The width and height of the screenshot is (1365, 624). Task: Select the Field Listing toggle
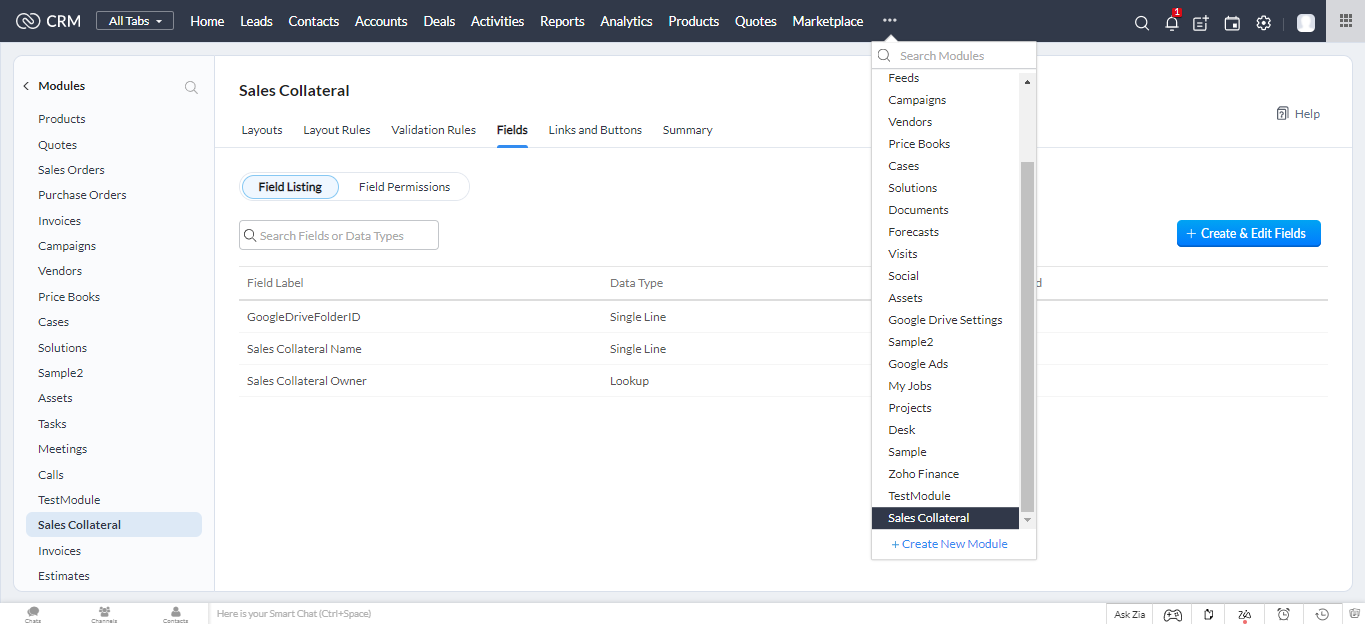click(x=290, y=187)
